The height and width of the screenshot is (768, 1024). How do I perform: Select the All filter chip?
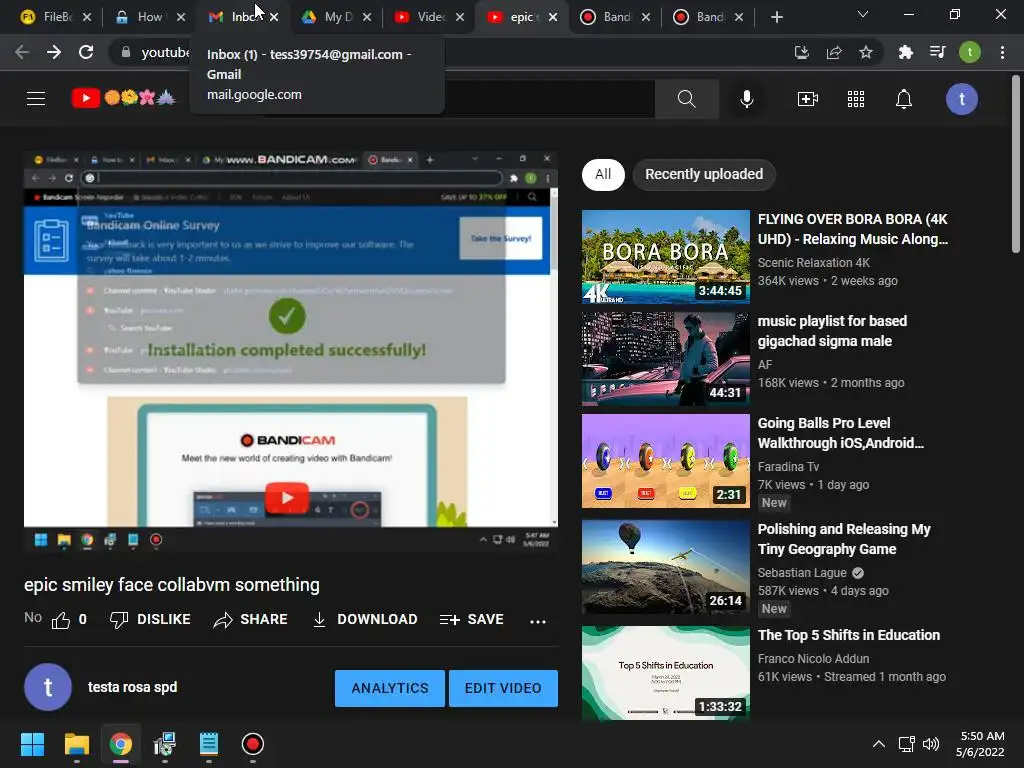(x=603, y=174)
